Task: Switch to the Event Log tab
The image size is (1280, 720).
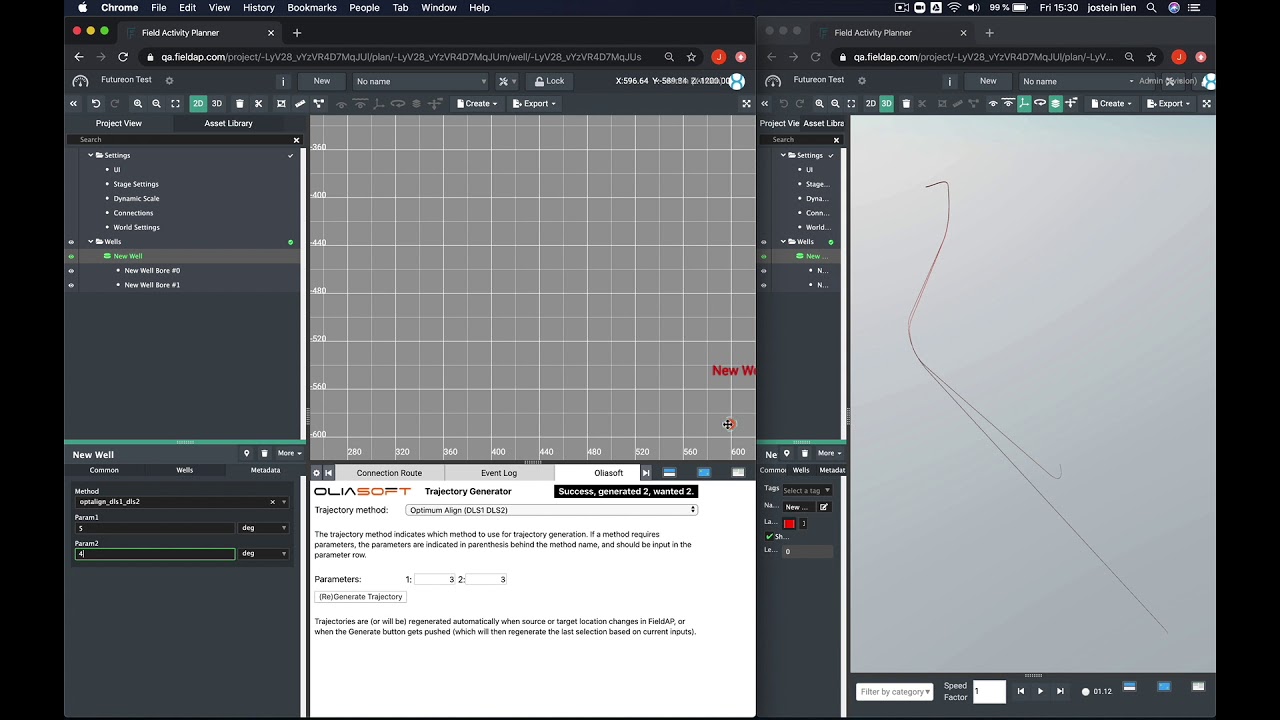Action: (498, 473)
